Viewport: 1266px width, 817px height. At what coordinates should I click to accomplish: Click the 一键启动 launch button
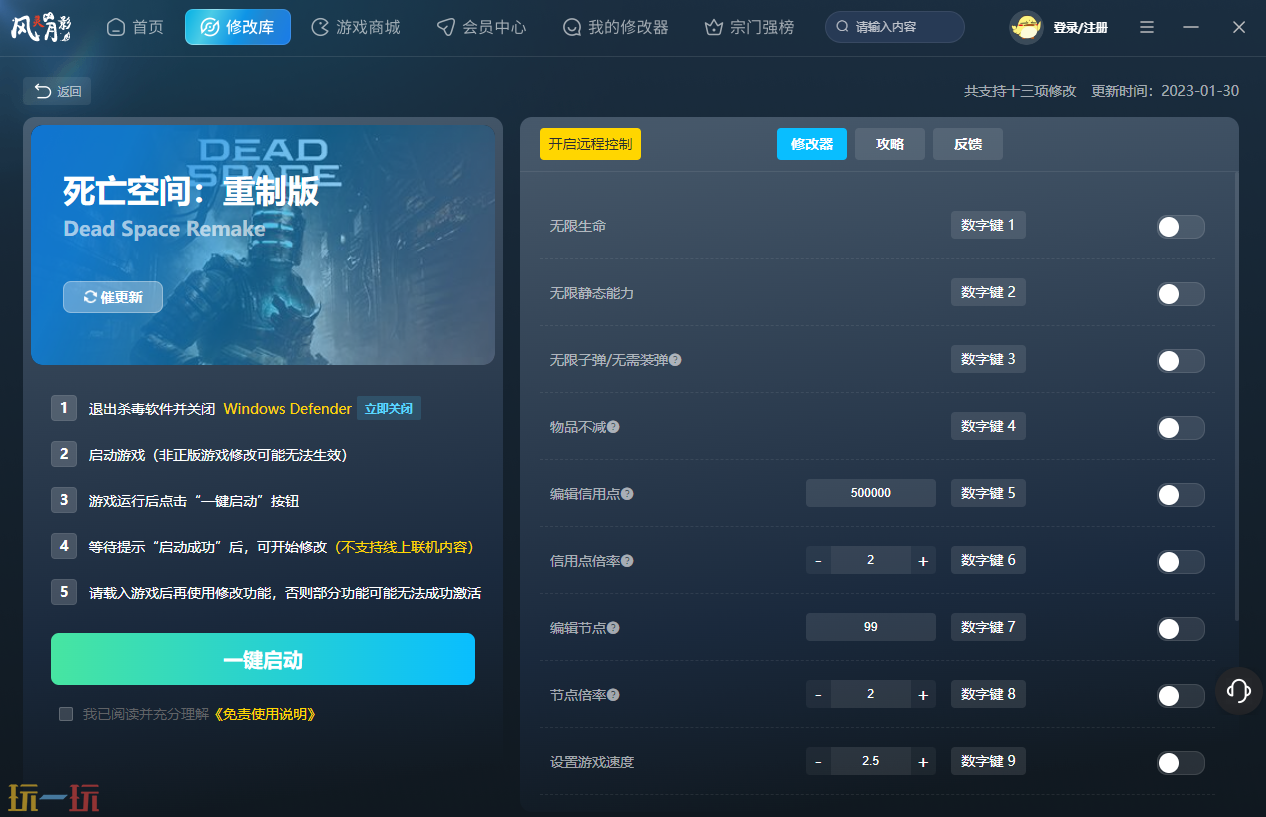263,659
